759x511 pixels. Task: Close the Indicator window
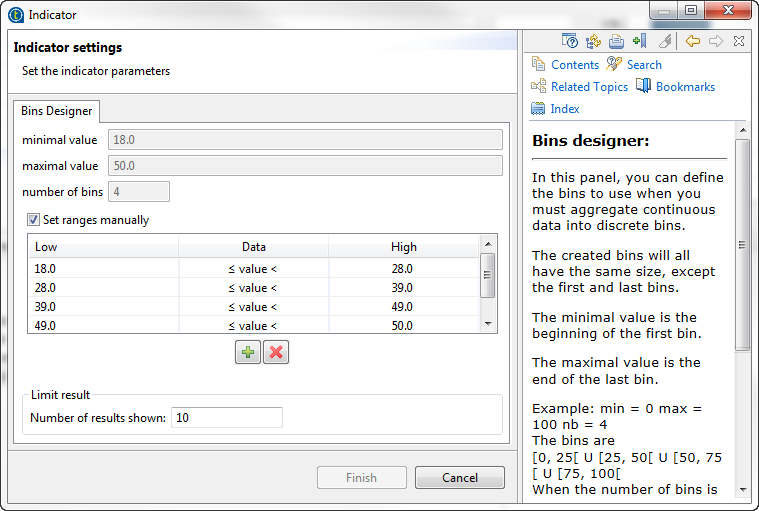coord(728,10)
